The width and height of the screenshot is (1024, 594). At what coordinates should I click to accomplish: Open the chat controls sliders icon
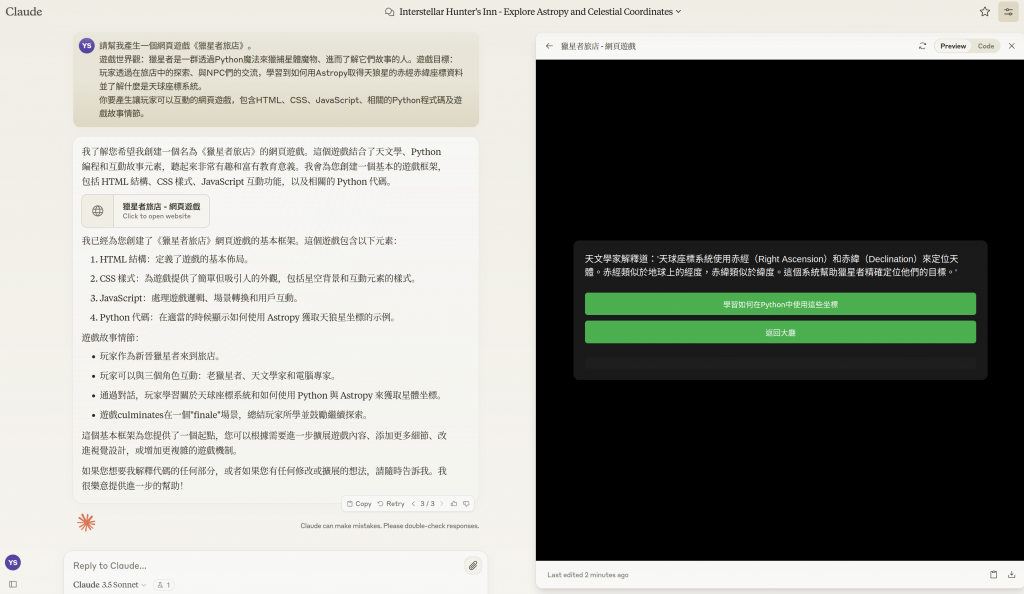coord(1008,12)
